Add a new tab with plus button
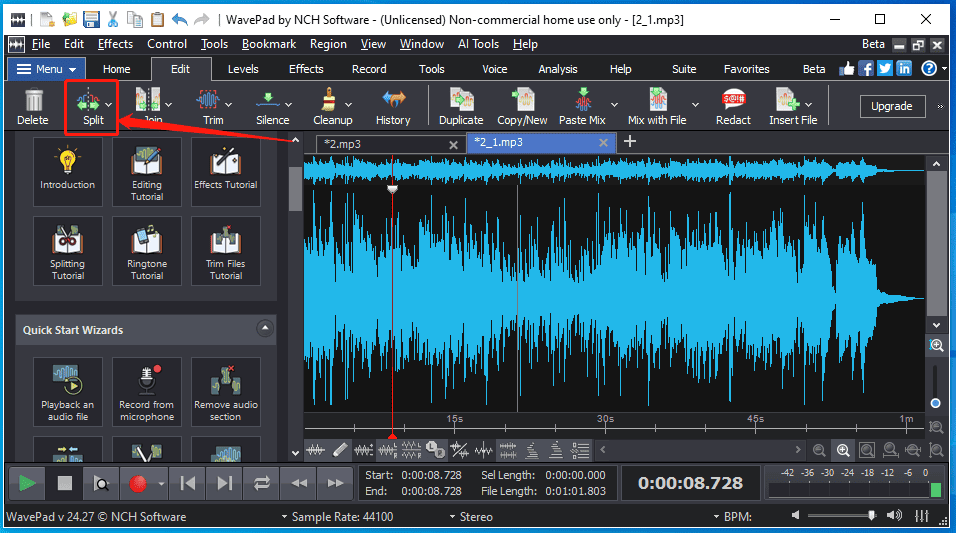This screenshot has width=956, height=533. 630,141
